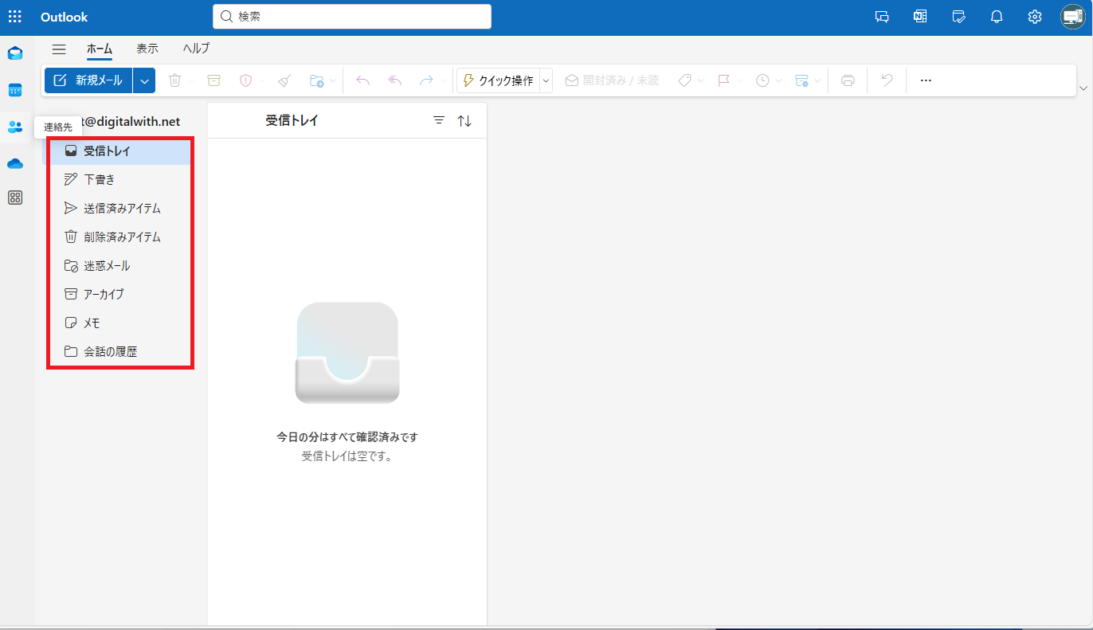This screenshot has height=630, width=1093.
Task: Open the My Day to-do icon
Action: point(958,17)
